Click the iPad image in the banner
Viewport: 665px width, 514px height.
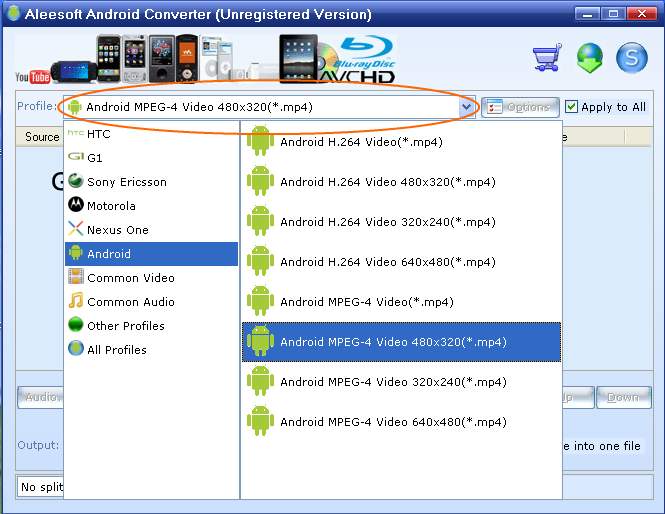[x=299, y=57]
